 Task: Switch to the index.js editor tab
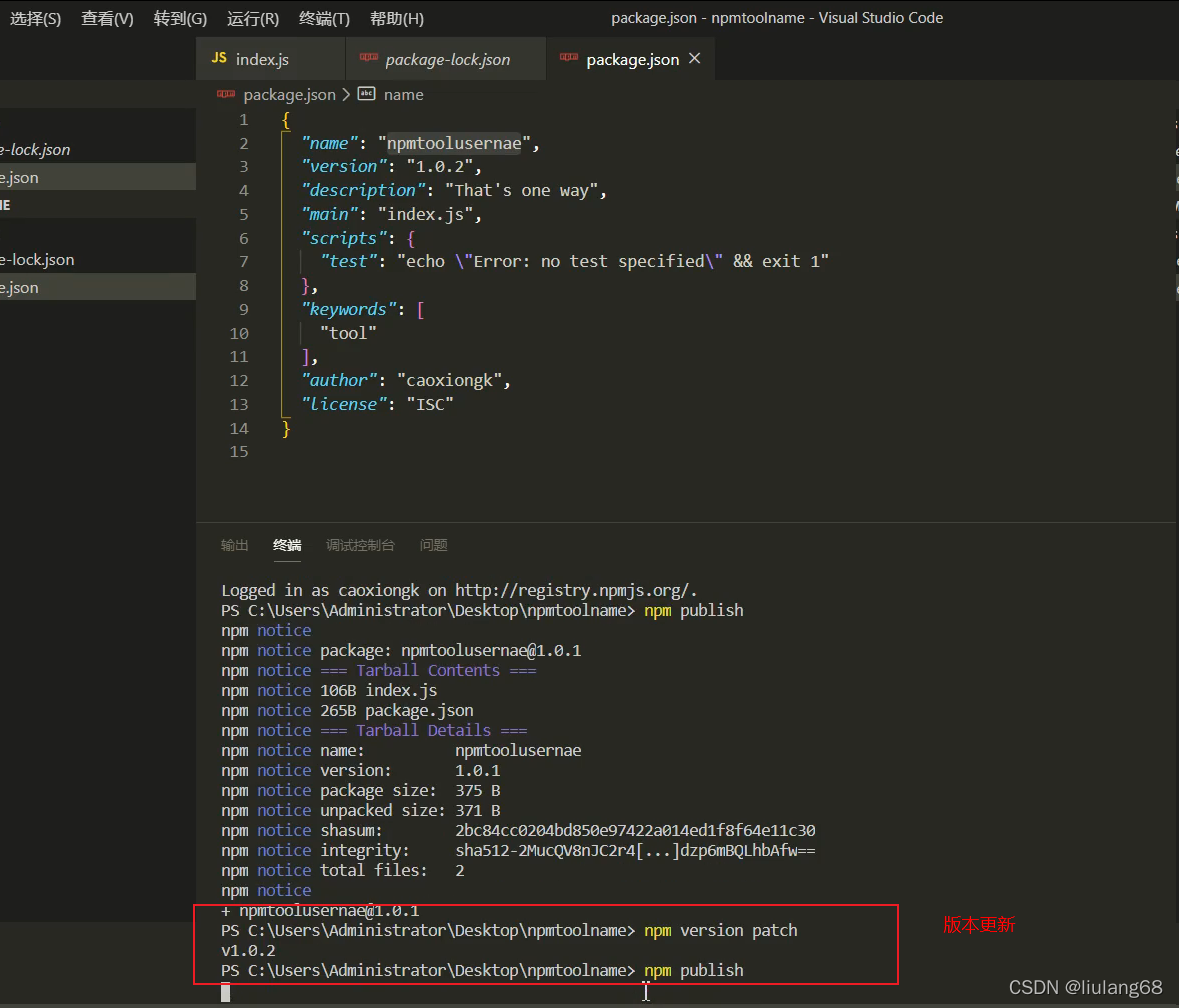[x=271, y=59]
